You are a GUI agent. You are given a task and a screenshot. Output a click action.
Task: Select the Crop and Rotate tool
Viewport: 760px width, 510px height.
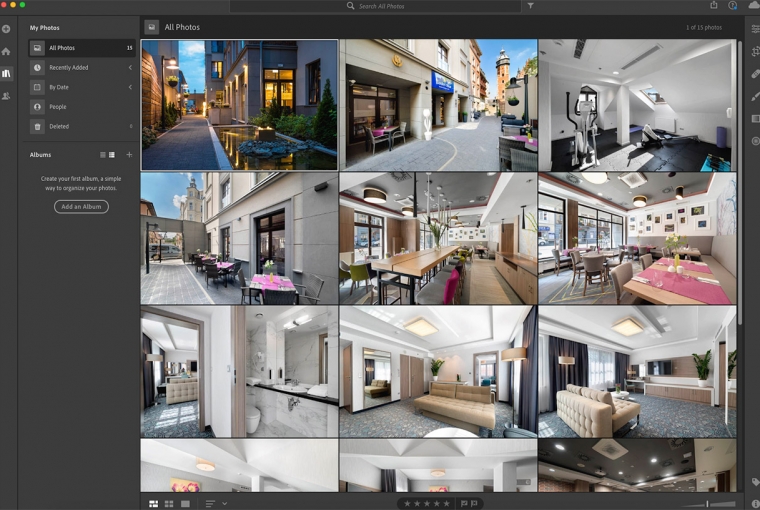[x=755, y=51]
